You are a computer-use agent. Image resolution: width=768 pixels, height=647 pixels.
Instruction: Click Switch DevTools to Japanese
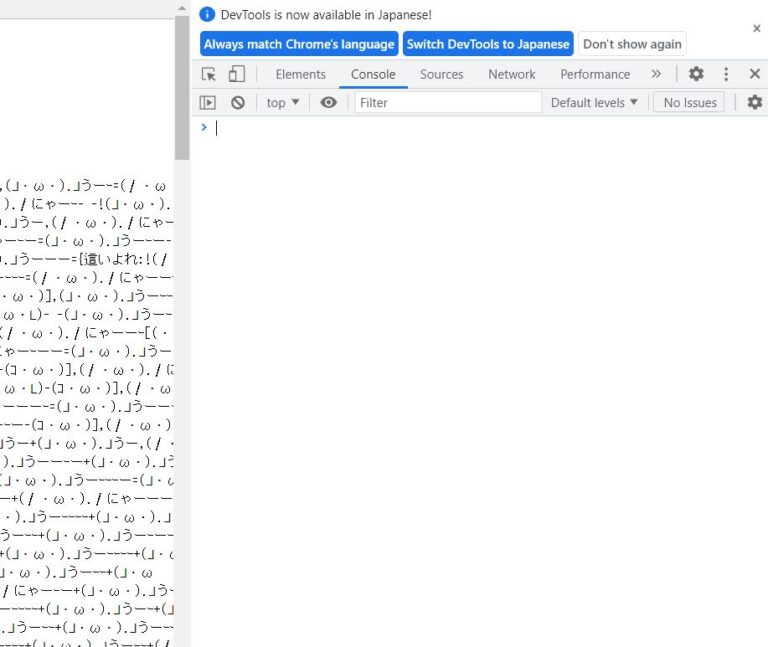[488, 44]
